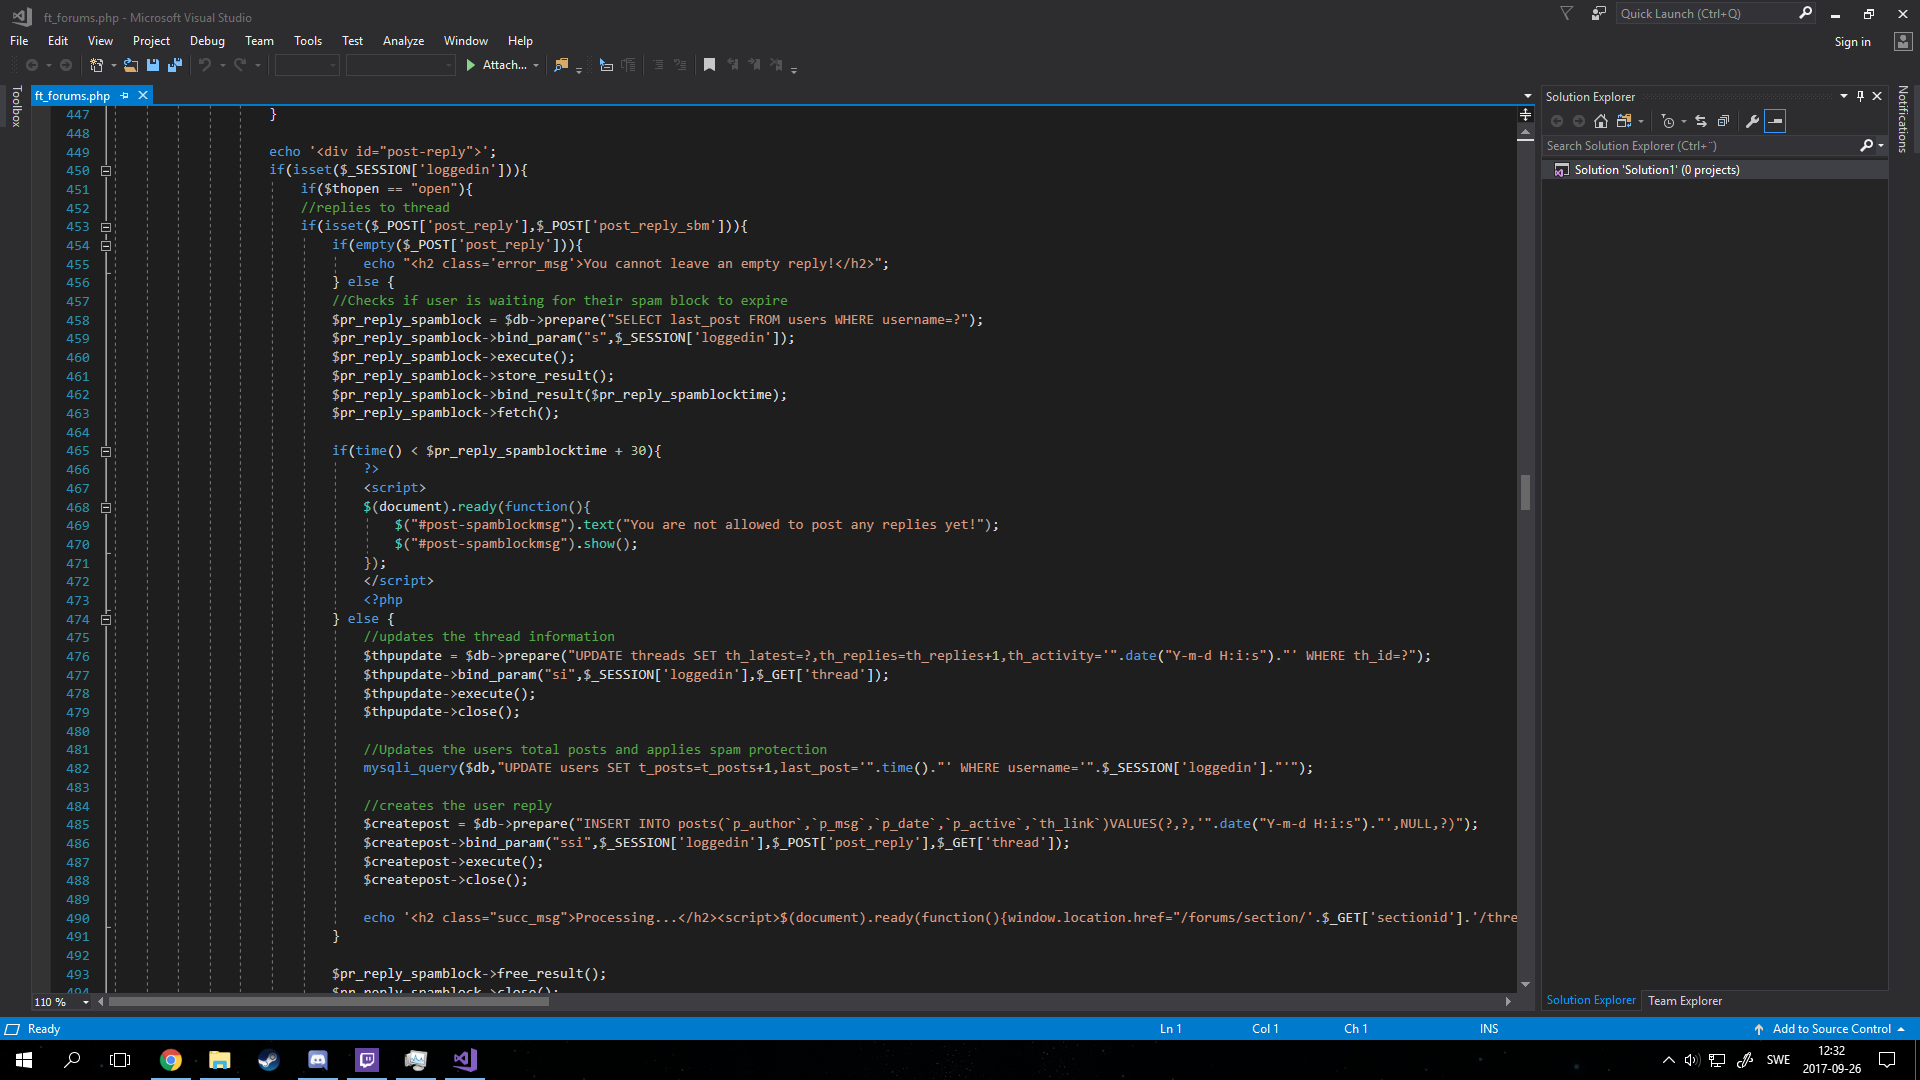Screen dimensions: 1920x1080
Task: Open the zoom level 110 % dropdown
Action: [x=86, y=1002]
